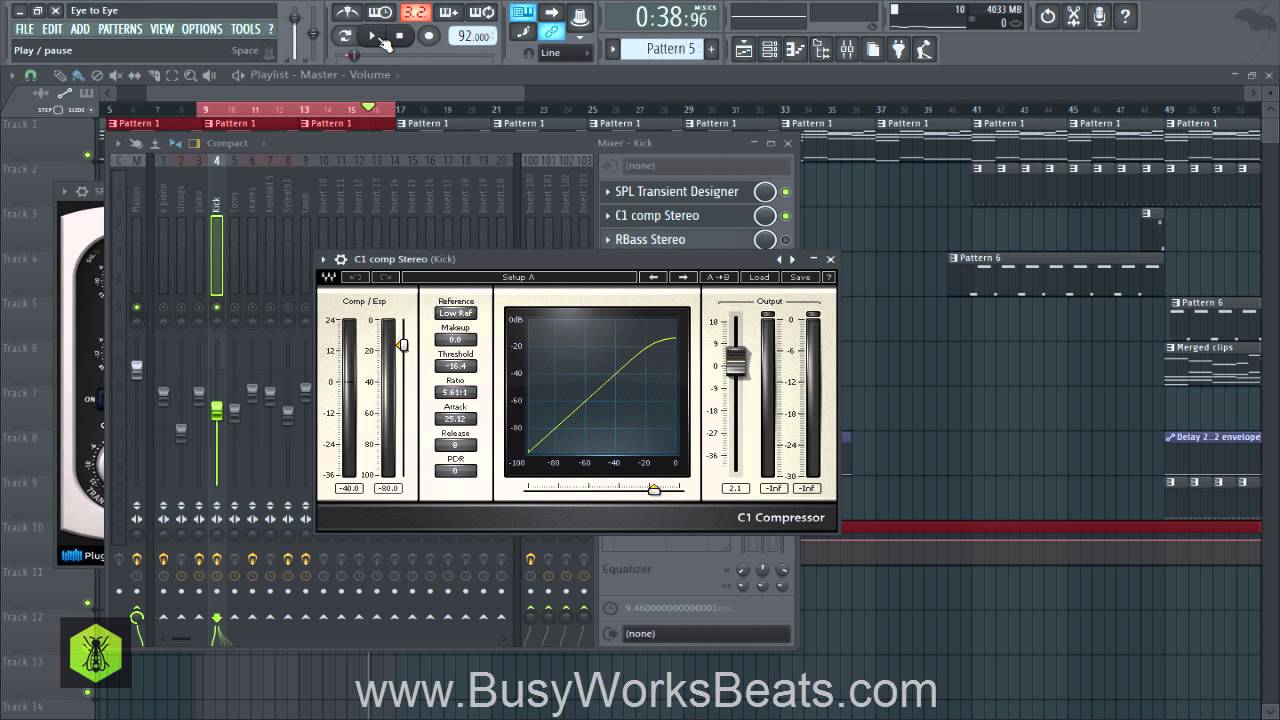This screenshot has height=720, width=1280.
Task: Click the tempo field showing 92.000
Action: pos(472,36)
